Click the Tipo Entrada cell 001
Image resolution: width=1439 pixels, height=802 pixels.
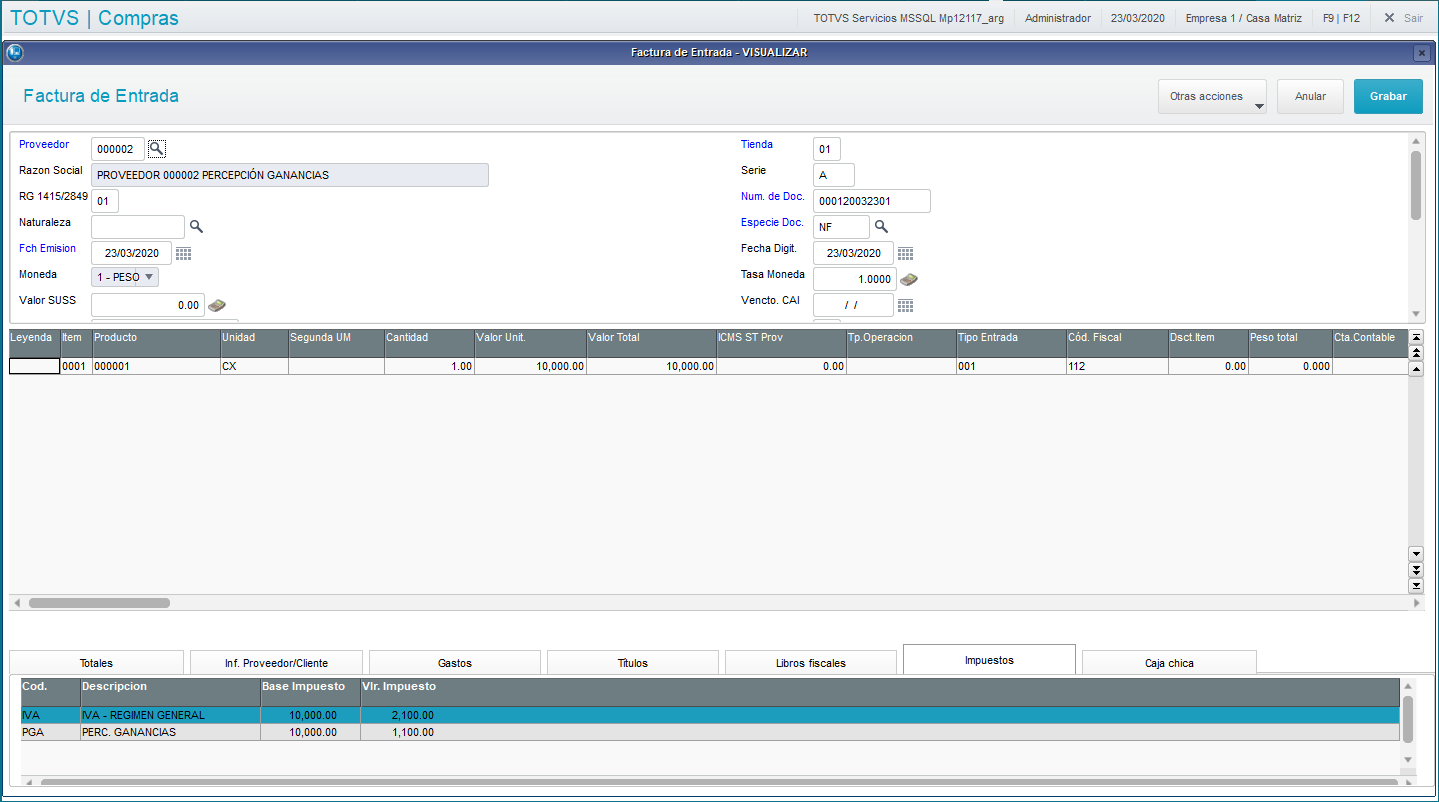pyautogui.click(x=1011, y=367)
